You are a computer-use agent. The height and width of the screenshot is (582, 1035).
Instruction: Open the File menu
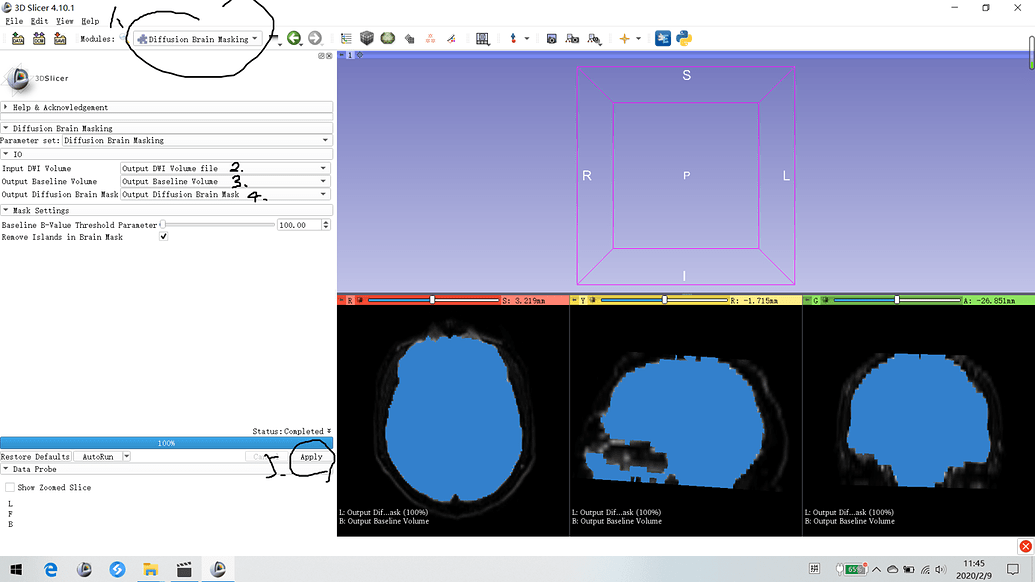[x=14, y=20]
